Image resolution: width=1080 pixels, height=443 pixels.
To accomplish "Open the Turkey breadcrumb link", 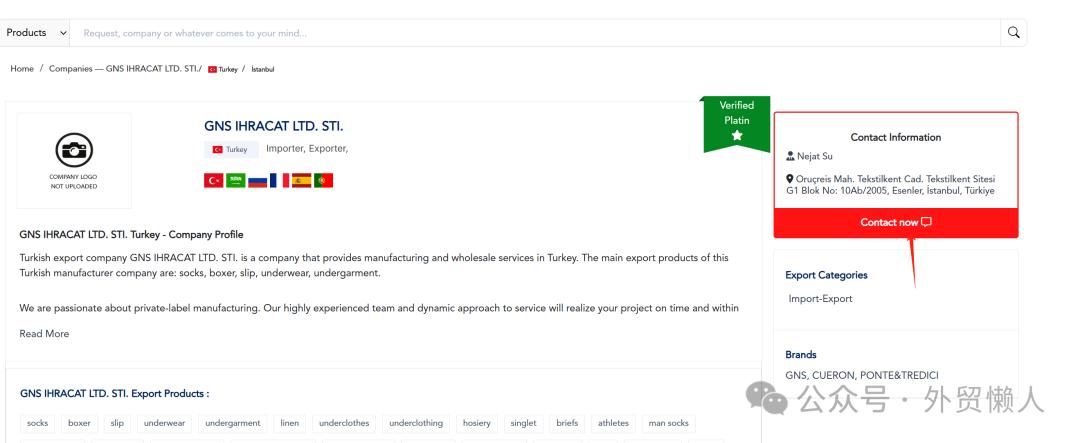I will 223,70.
